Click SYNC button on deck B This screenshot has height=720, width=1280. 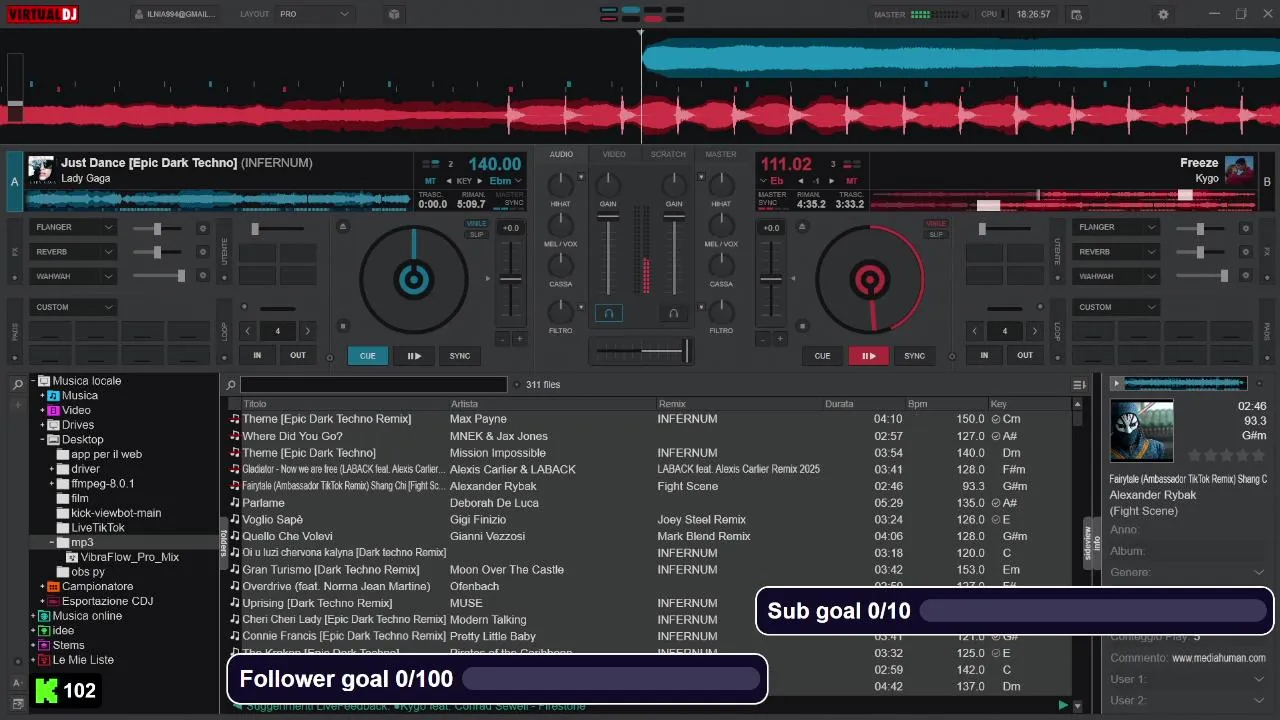tap(915, 355)
